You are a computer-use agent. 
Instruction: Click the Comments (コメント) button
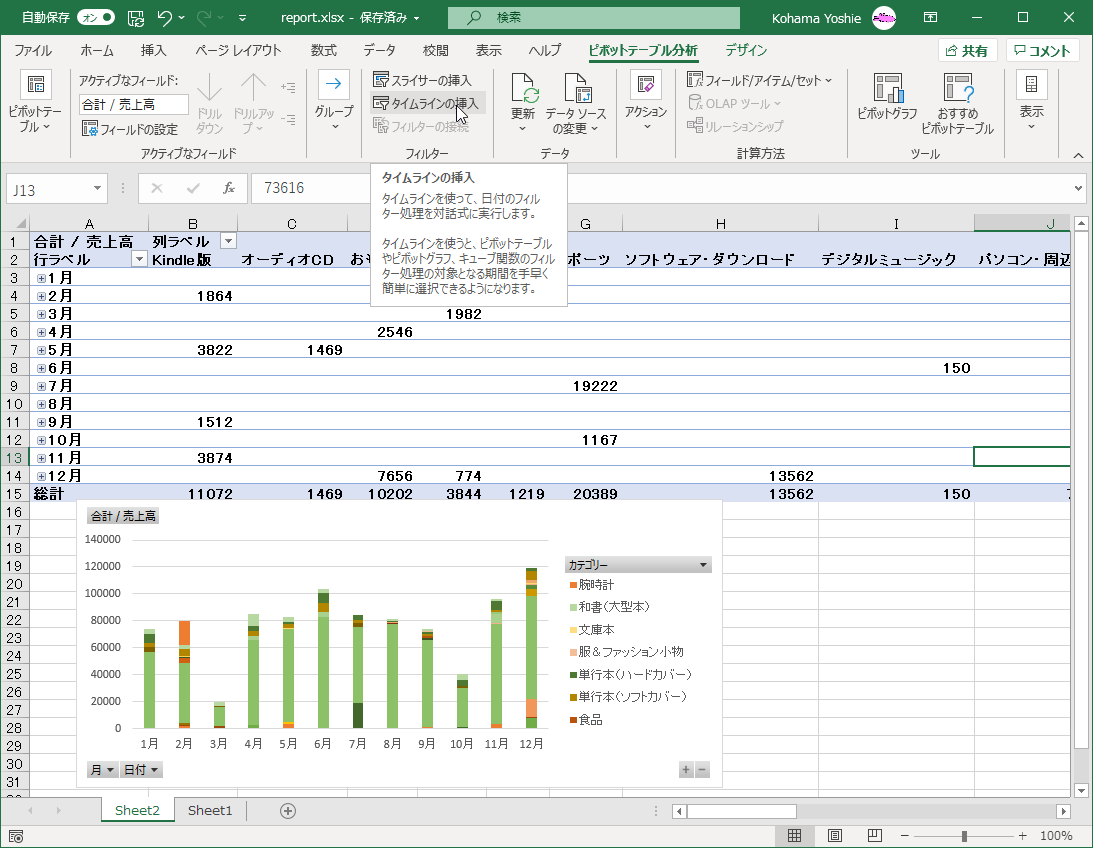pos(1042,51)
